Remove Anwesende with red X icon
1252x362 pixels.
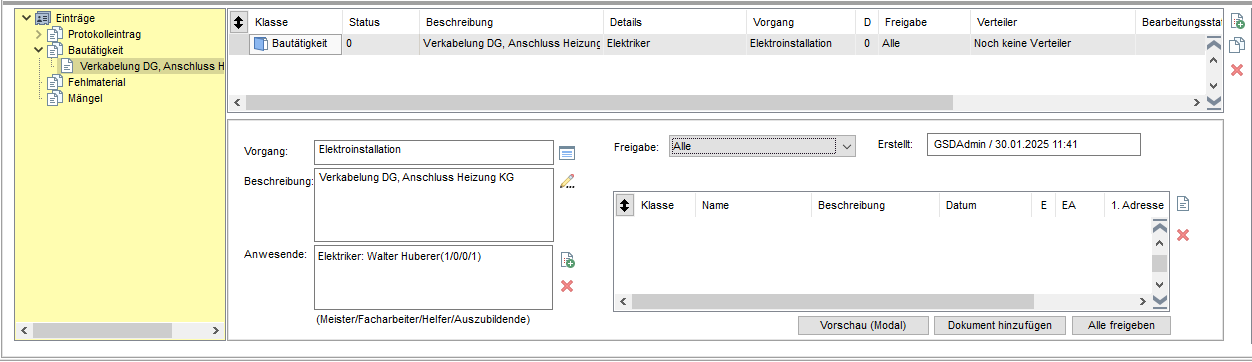pyautogui.click(x=567, y=286)
